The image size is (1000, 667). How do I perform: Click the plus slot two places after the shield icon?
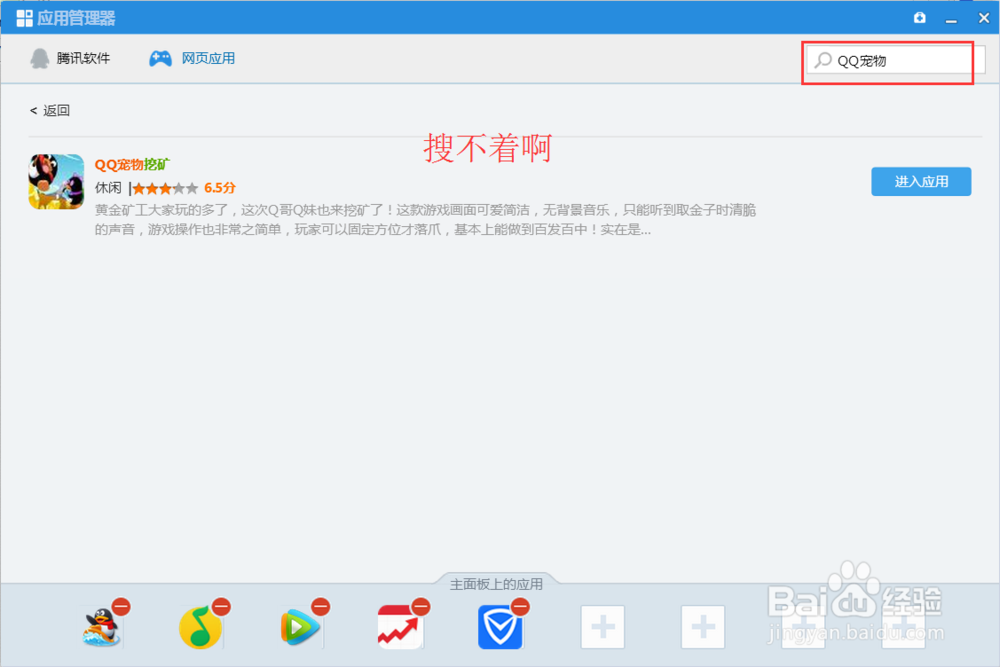(x=703, y=627)
